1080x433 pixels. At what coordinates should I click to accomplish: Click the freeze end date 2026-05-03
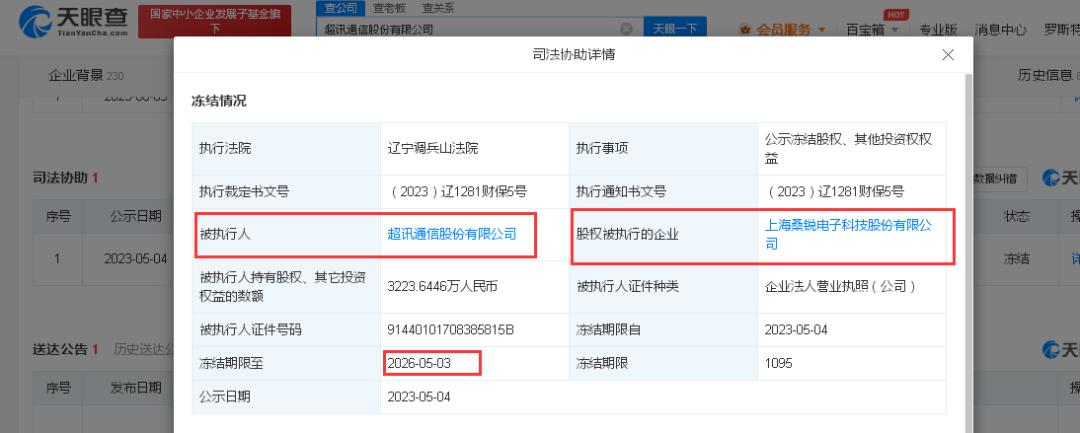click(x=419, y=363)
